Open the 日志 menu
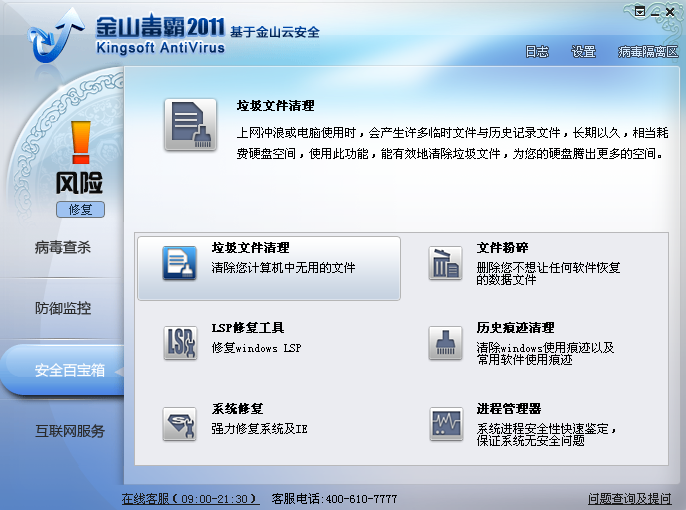Viewport: 686px width, 510px height. tap(537, 52)
